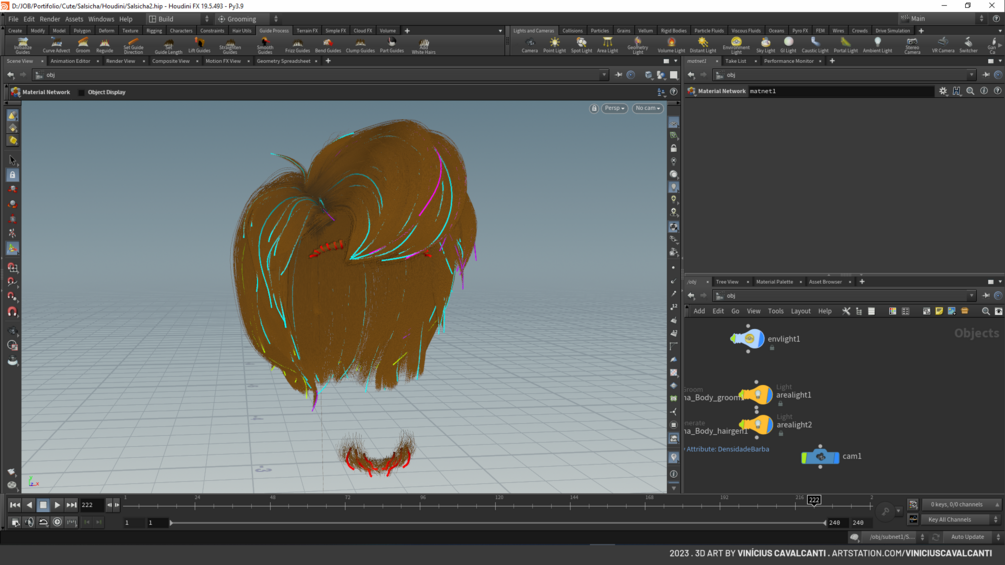
Task: Open the Persp viewport dropdown
Action: (613, 108)
